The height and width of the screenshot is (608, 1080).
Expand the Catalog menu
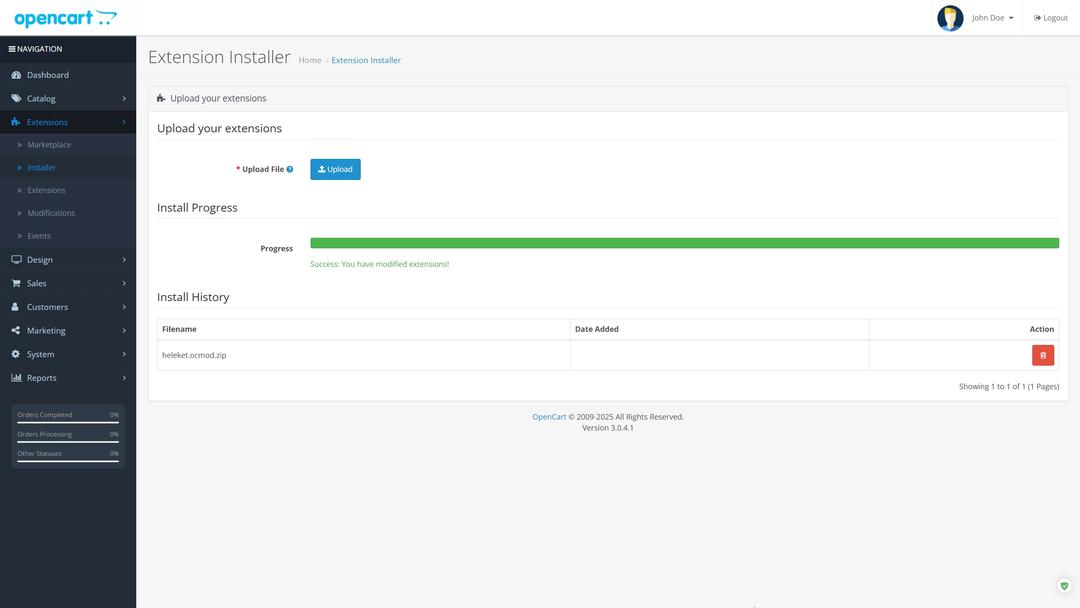coord(67,98)
